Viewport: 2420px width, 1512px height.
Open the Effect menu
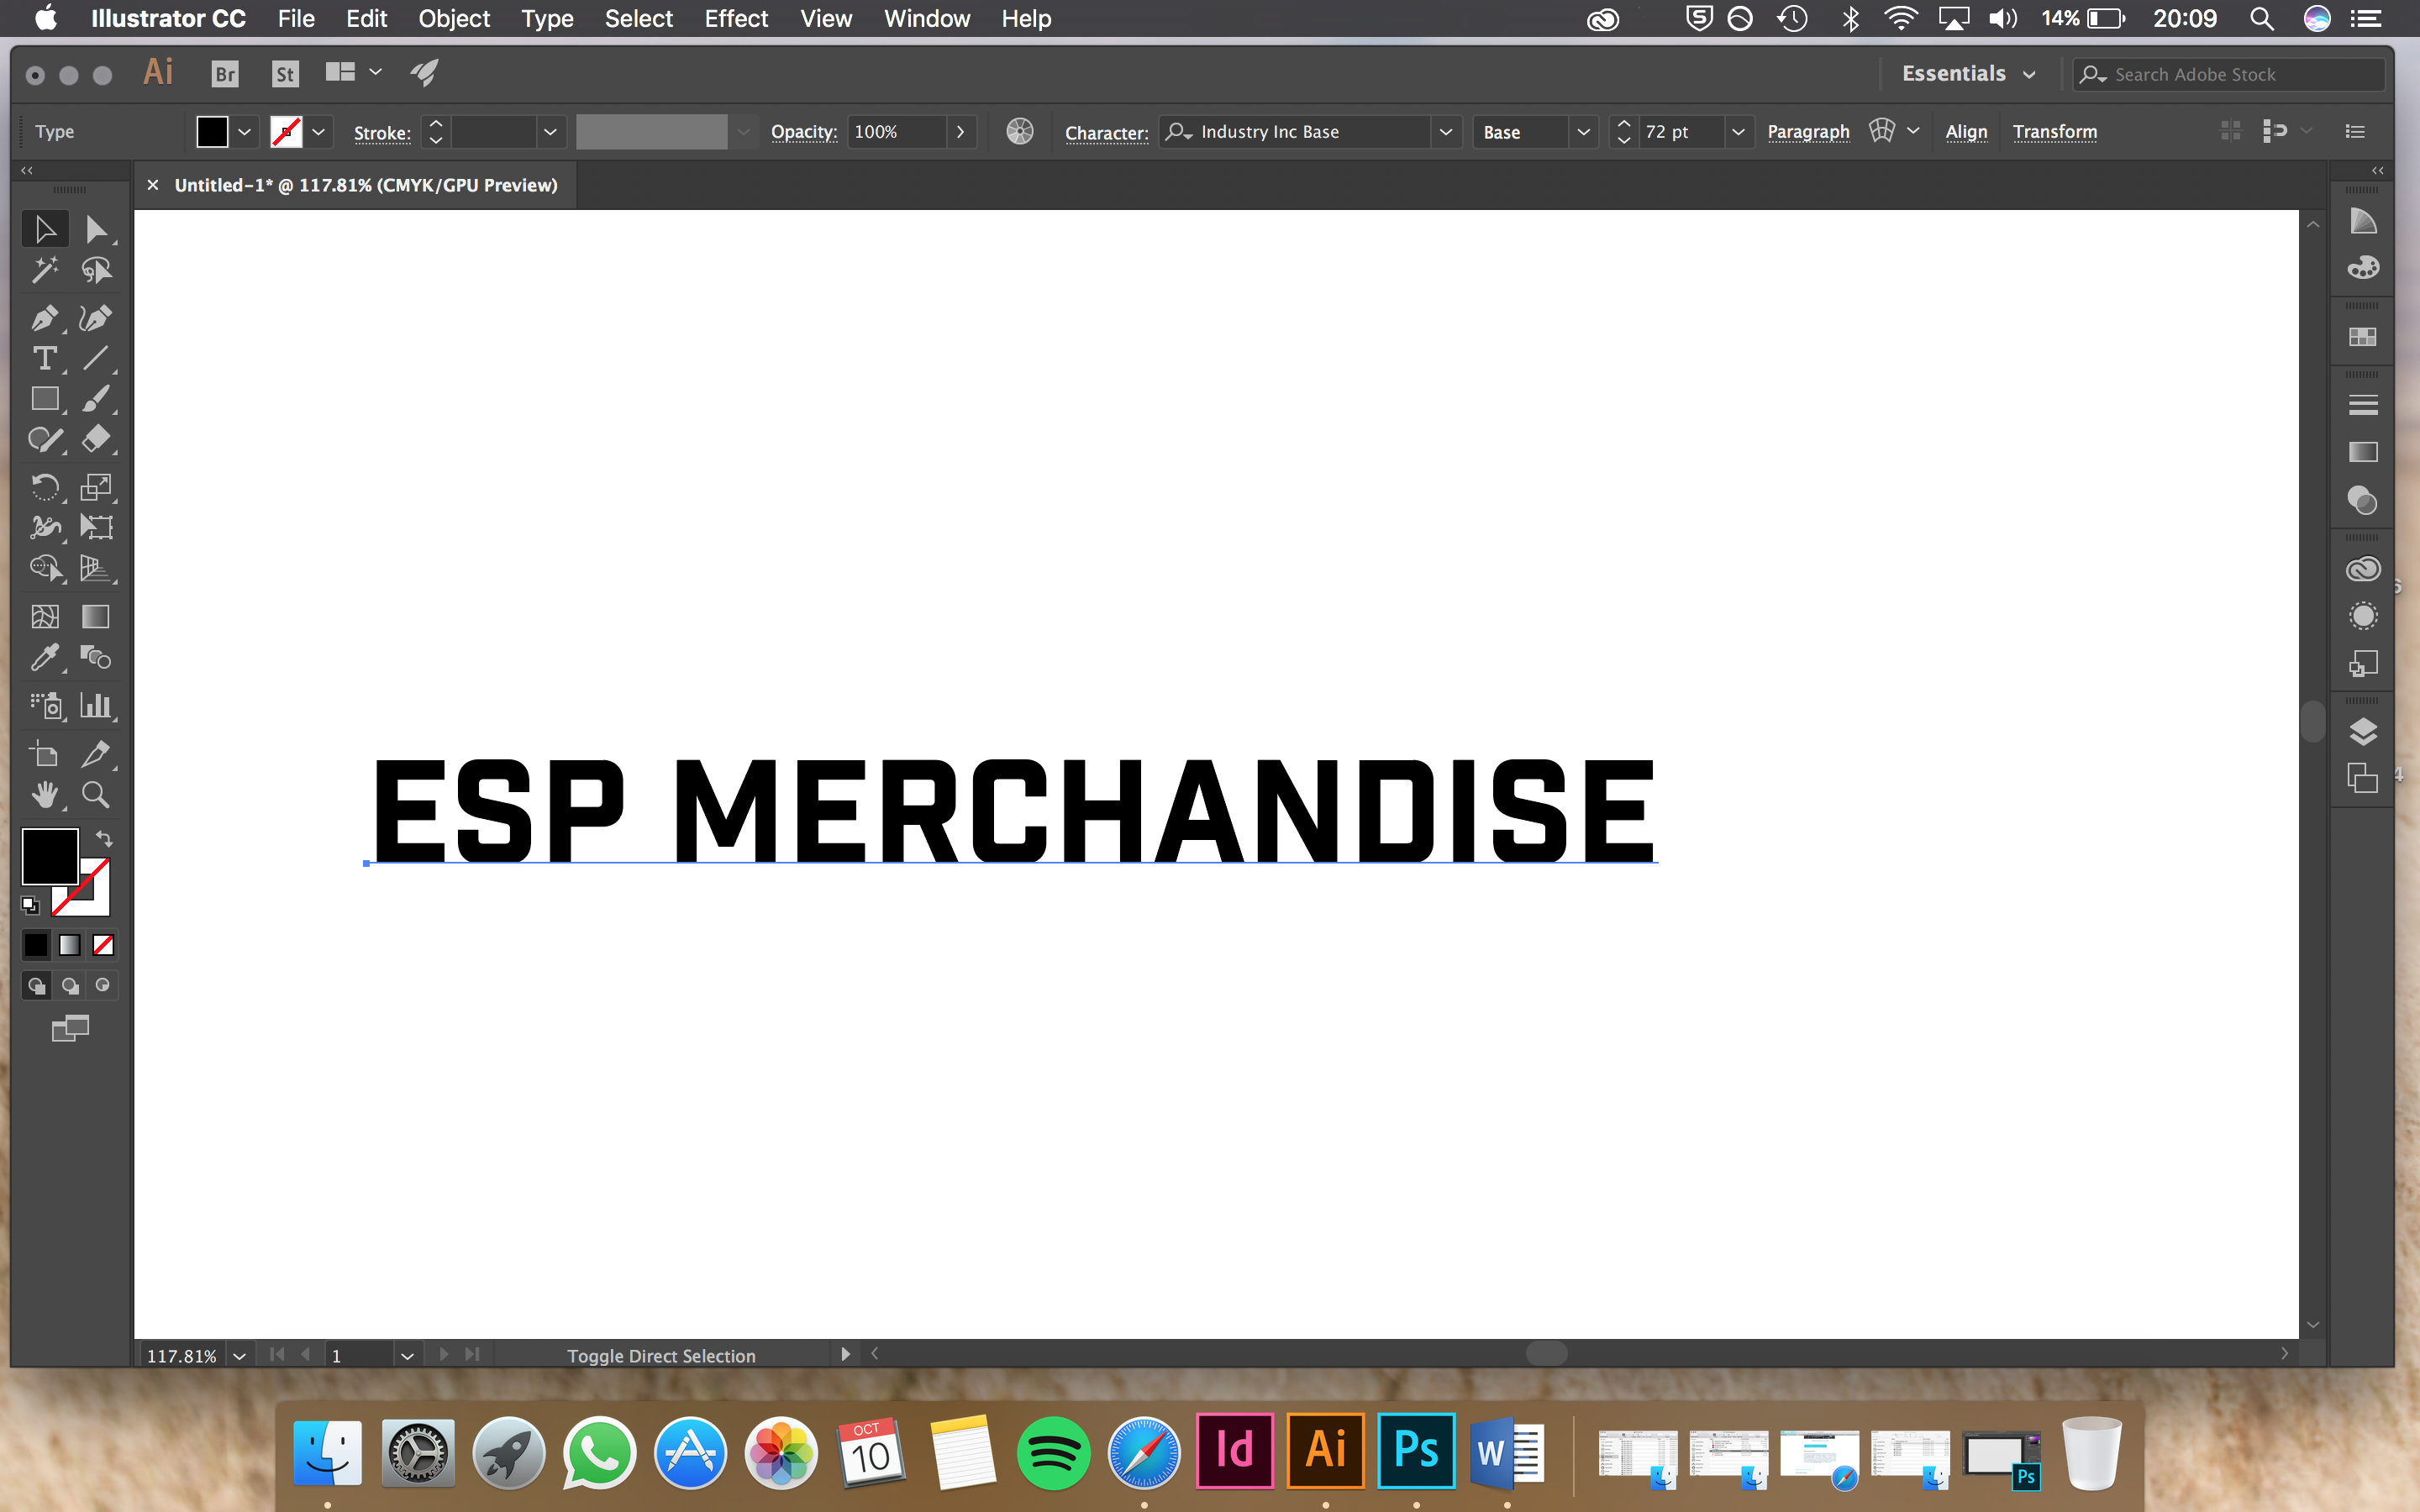[x=736, y=18]
